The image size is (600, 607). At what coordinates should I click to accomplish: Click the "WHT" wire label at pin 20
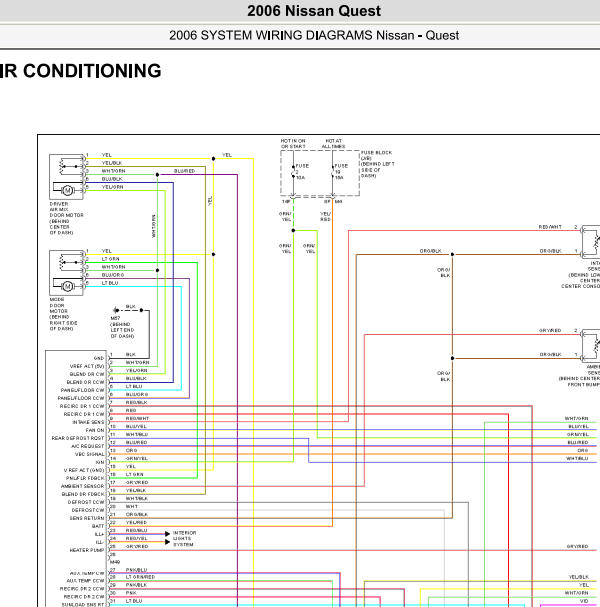tap(132, 506)
